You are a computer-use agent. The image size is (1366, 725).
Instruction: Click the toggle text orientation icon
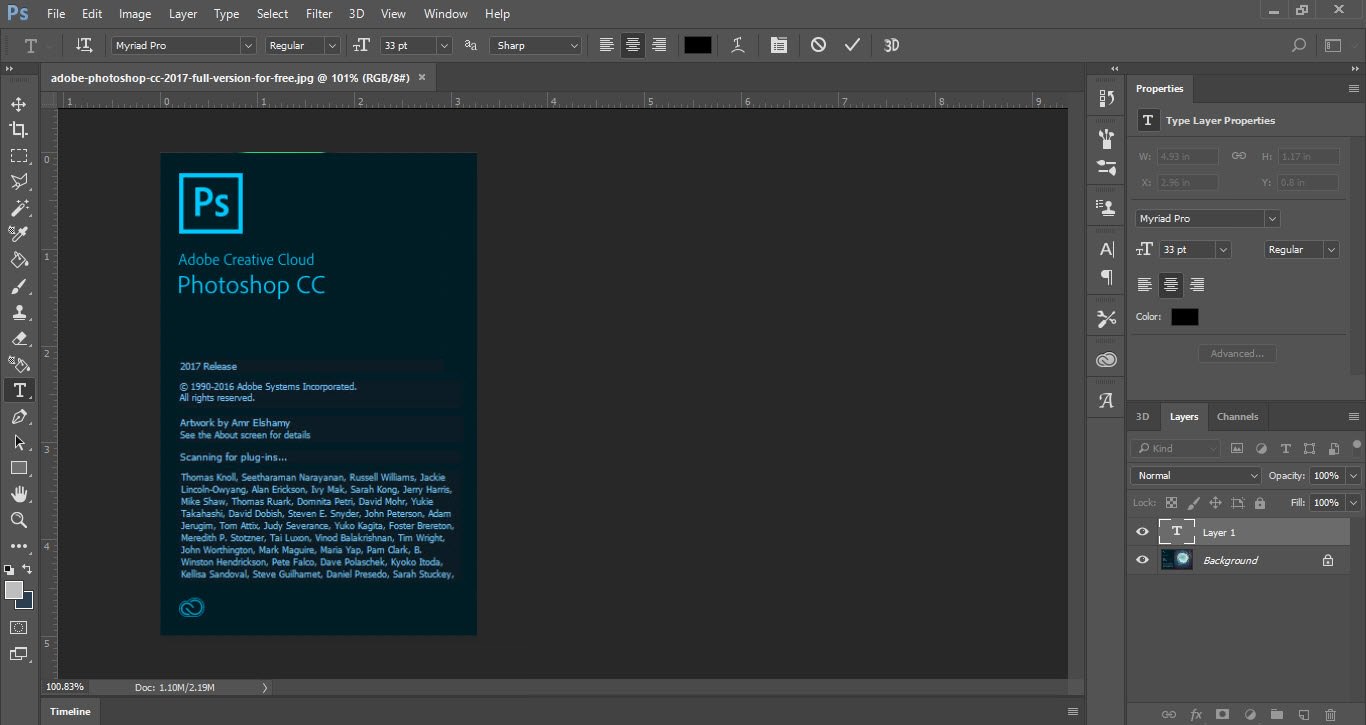85,45
